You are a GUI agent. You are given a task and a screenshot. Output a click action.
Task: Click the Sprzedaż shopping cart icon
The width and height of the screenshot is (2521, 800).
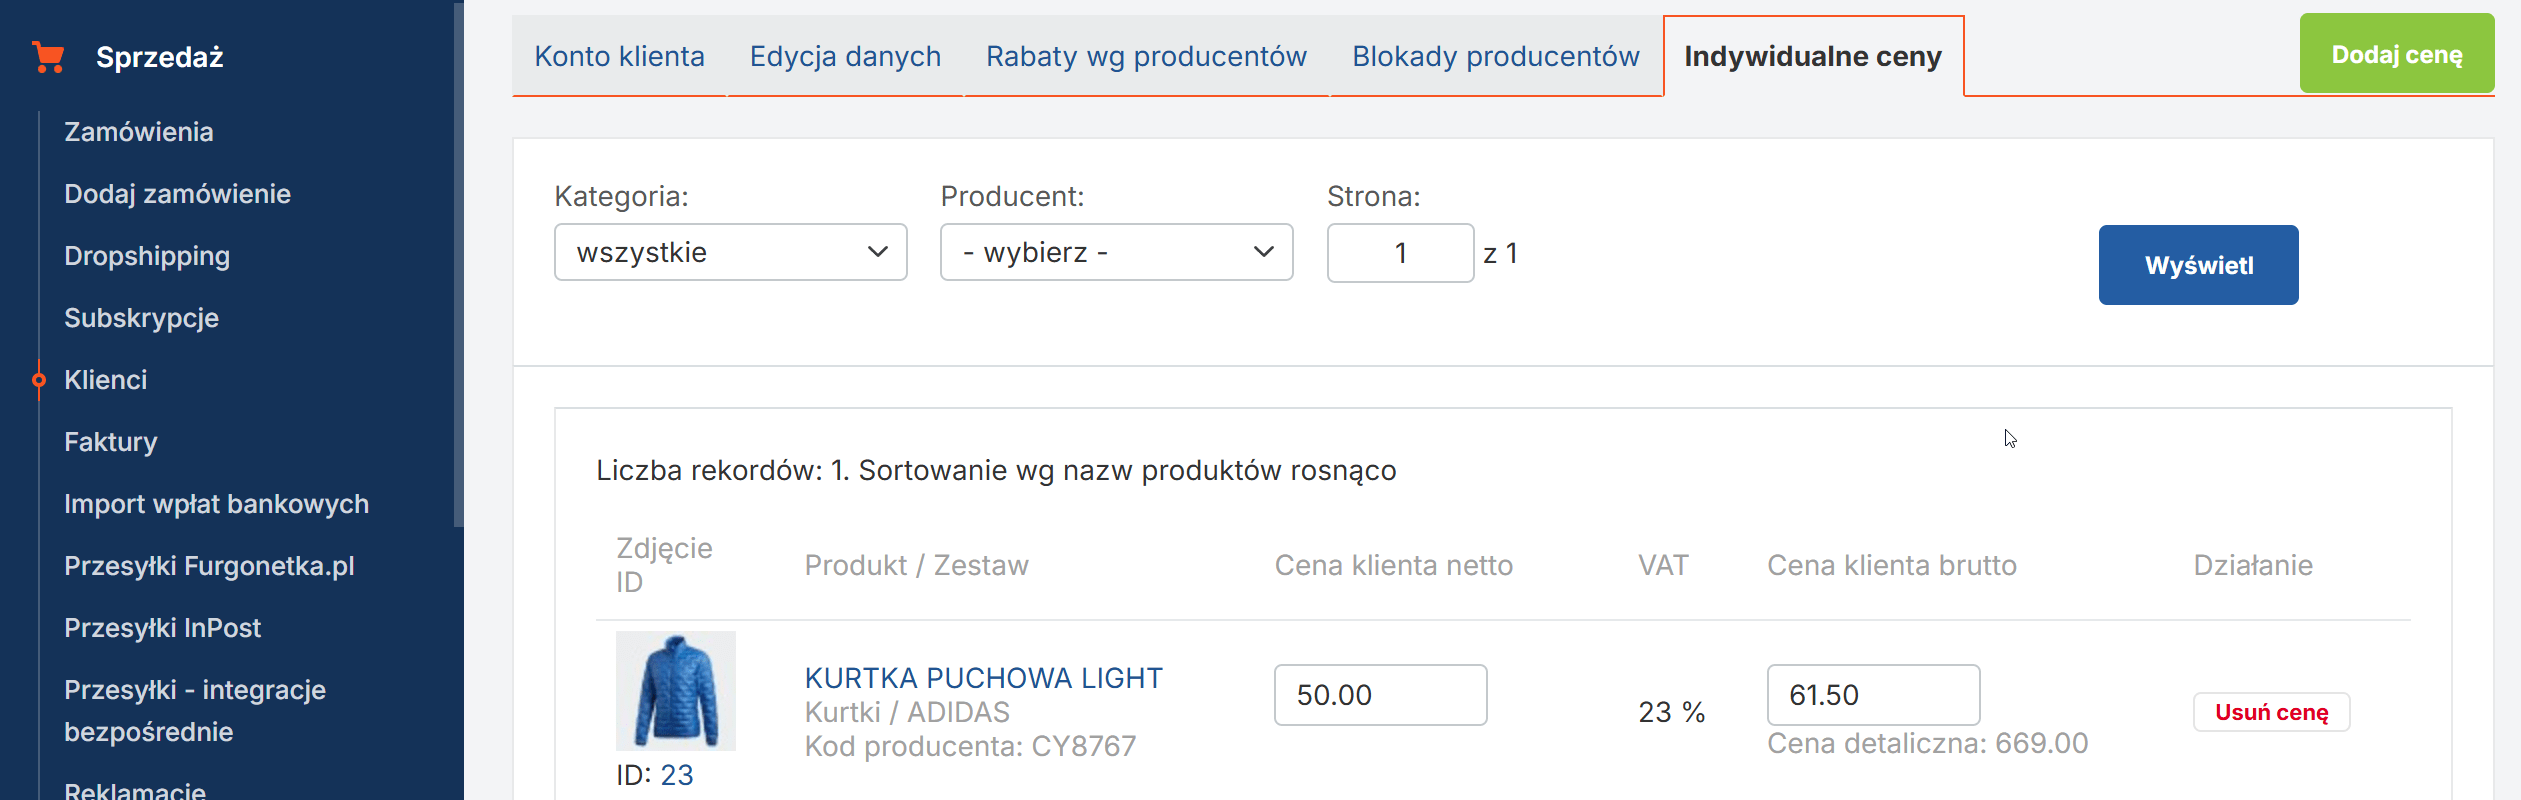point(48,57)
